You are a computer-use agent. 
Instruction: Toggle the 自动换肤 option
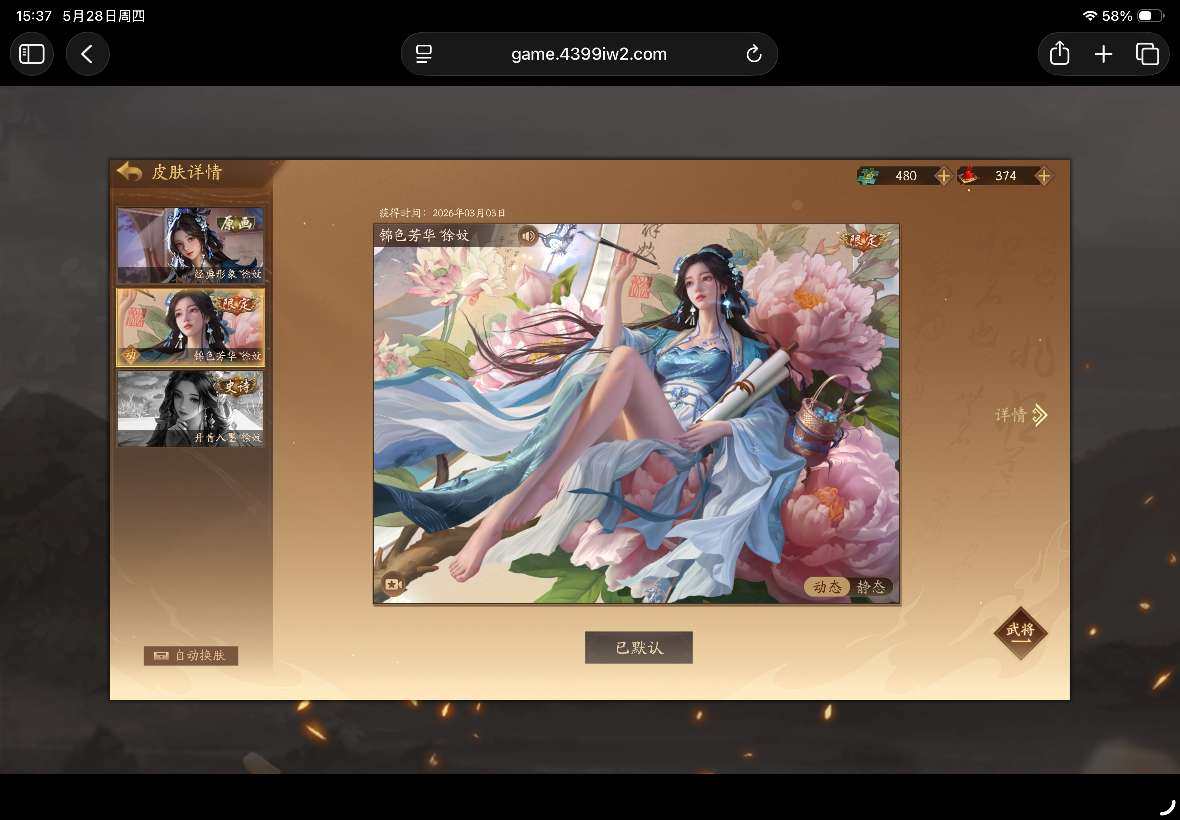[191, 656]
